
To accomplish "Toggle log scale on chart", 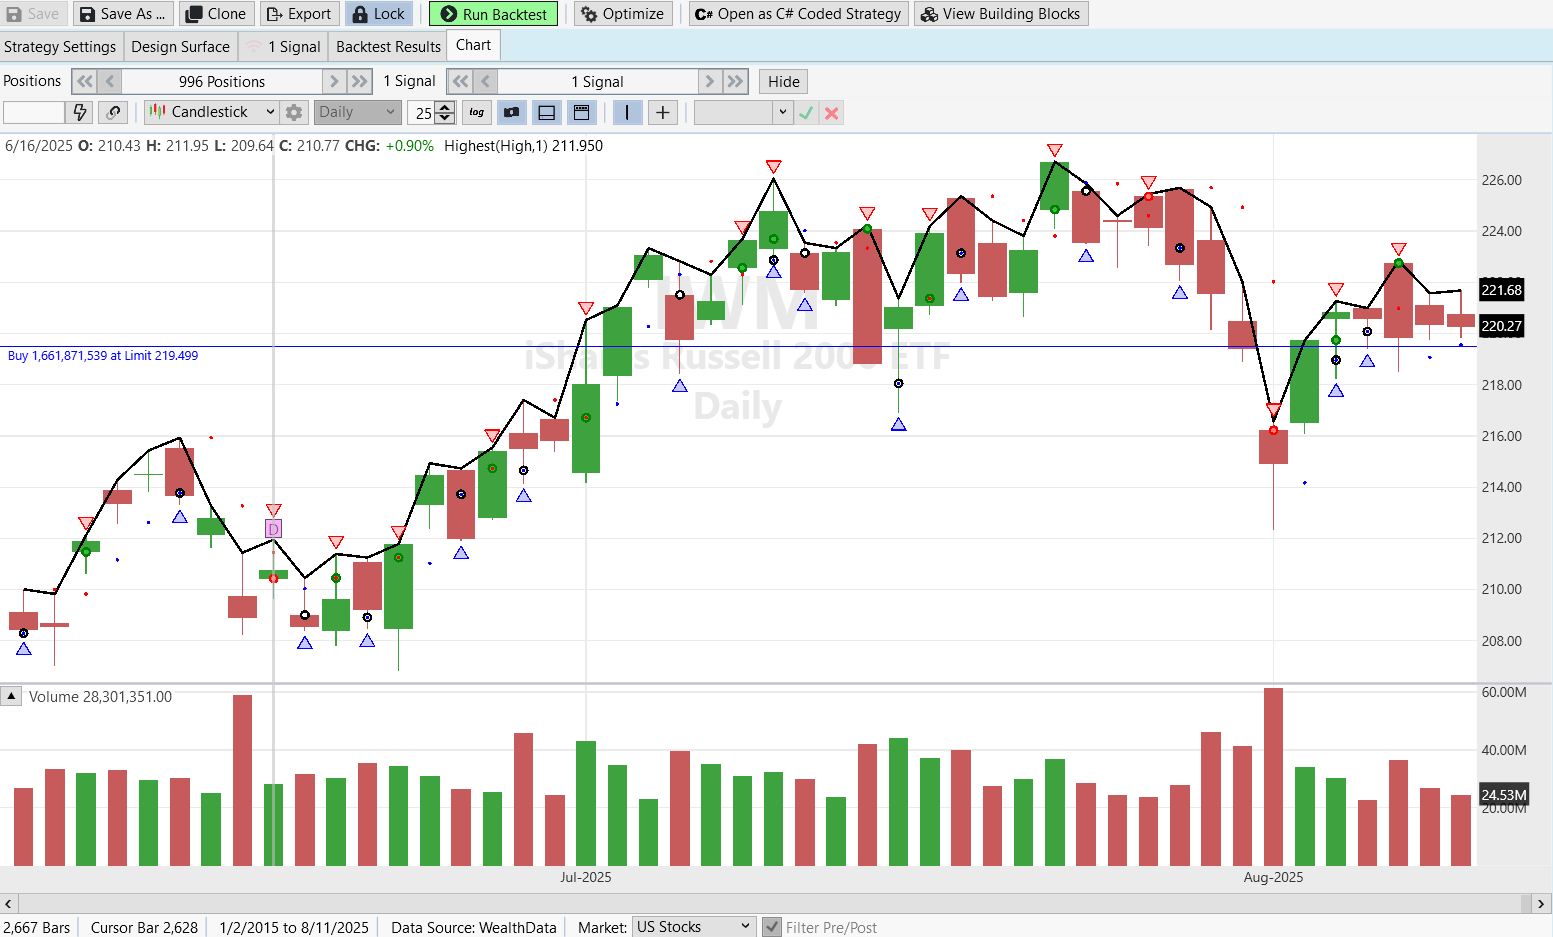I will (x=477, y=113).
